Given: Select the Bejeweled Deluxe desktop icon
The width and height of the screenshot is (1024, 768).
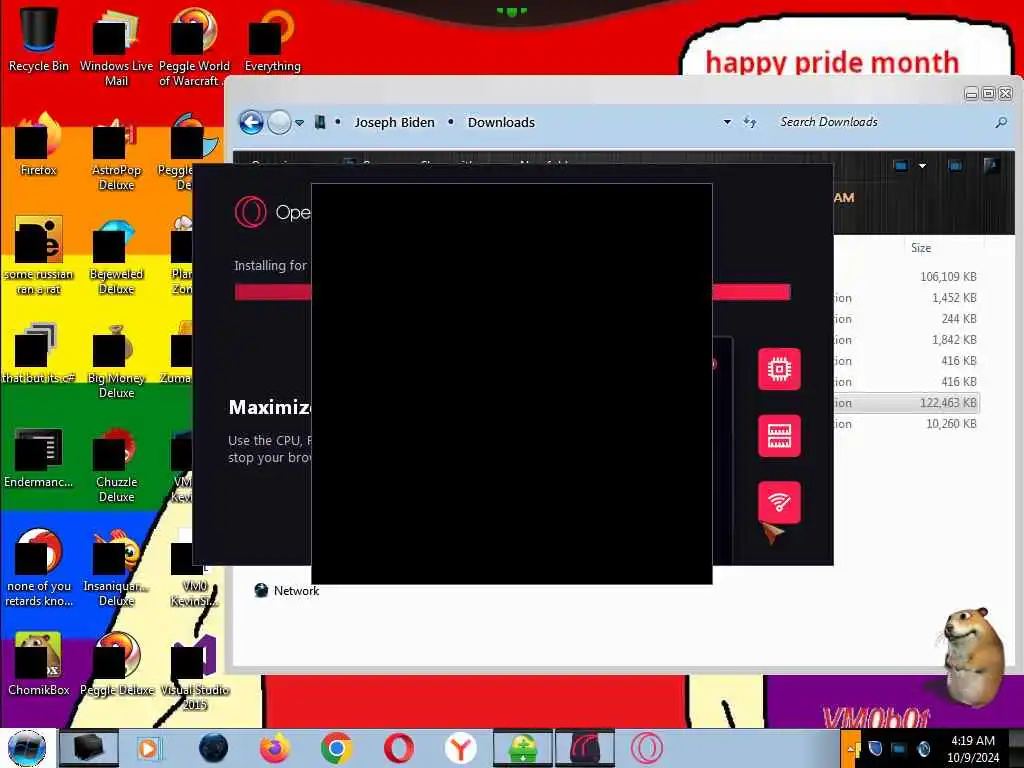Looking at the screenshot, I should coord(116,256).
